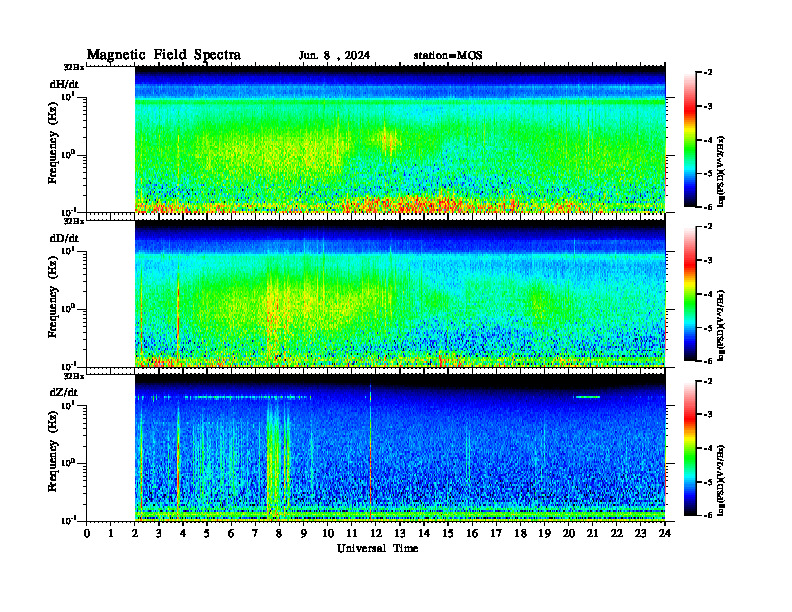
Task: Click the "Magnetic Field Spectra" title
Action: pos(163,55)
